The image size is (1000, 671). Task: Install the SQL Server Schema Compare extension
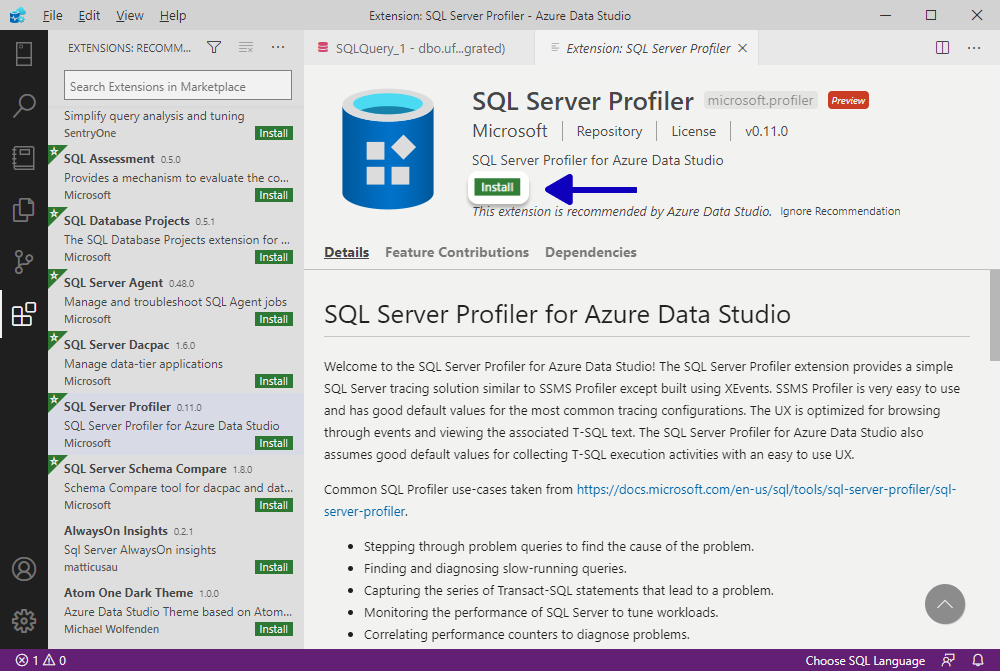(x=274, y=505)
